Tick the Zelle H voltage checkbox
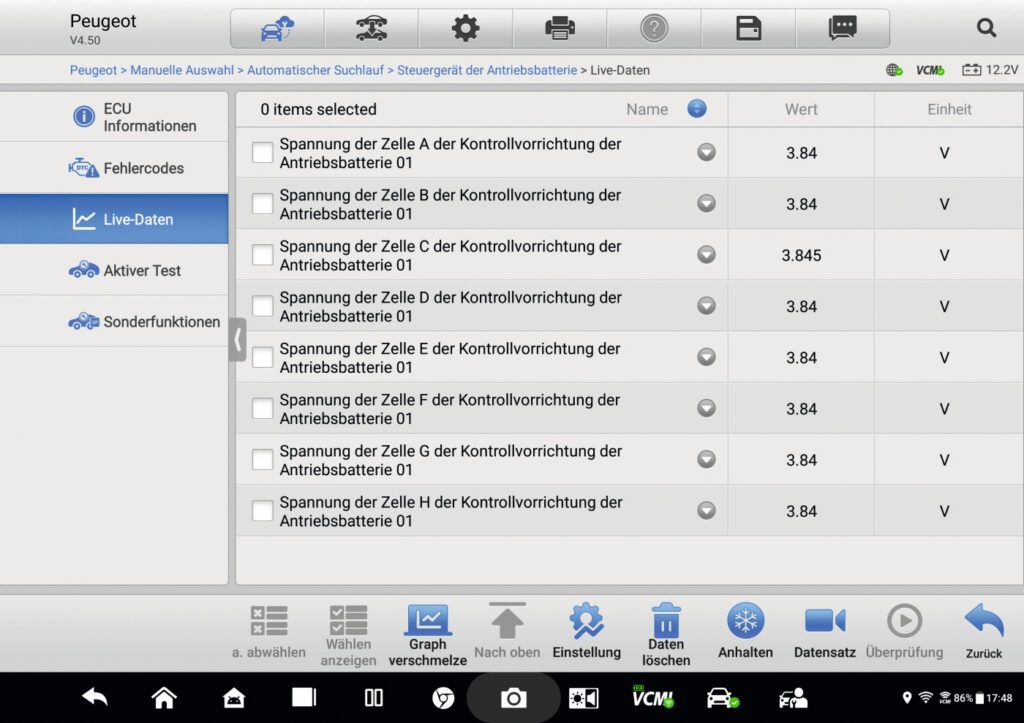 point(262,511)
